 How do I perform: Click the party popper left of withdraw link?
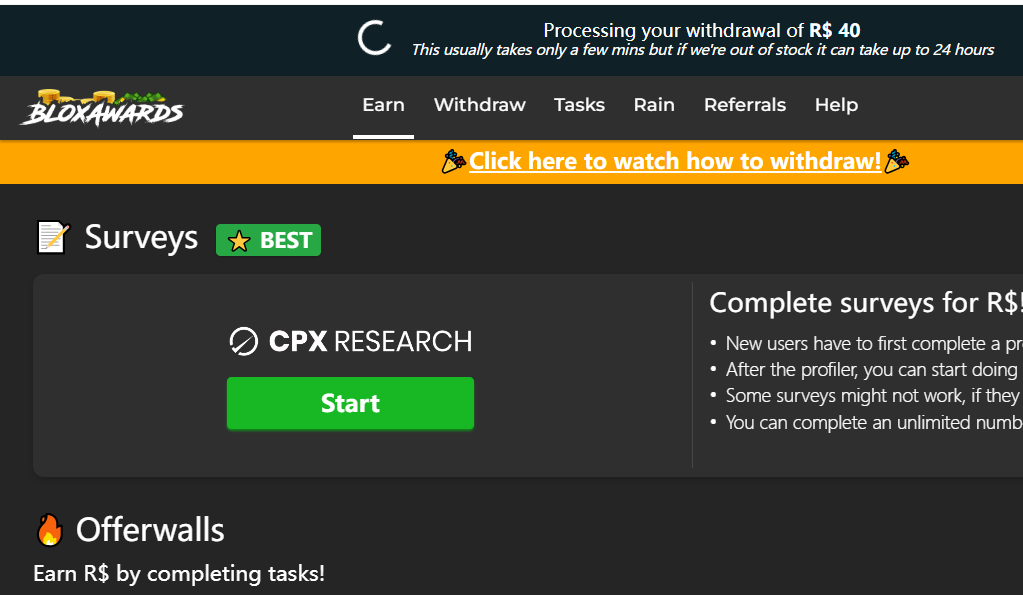(x=454, y=161)
